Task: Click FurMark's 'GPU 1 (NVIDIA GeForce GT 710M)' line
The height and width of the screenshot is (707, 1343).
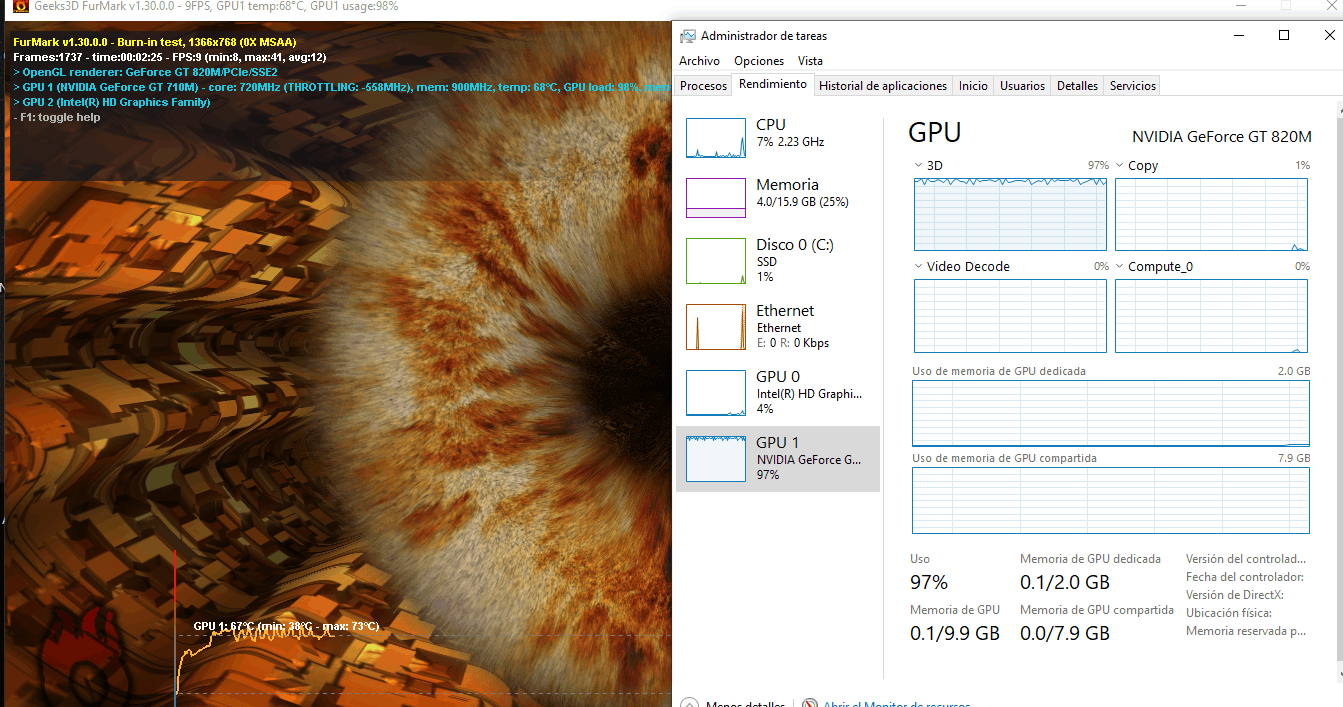Action: point(341,87)
